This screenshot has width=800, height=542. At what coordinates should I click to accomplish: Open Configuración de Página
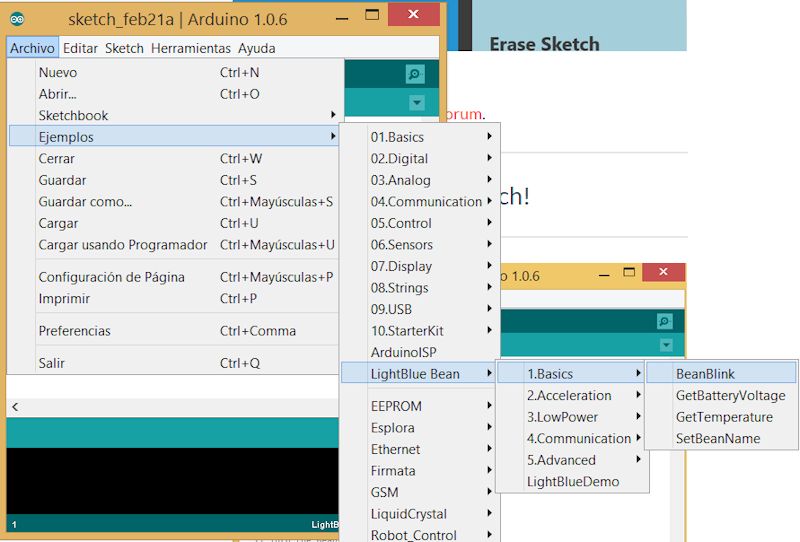click(173, 277)
